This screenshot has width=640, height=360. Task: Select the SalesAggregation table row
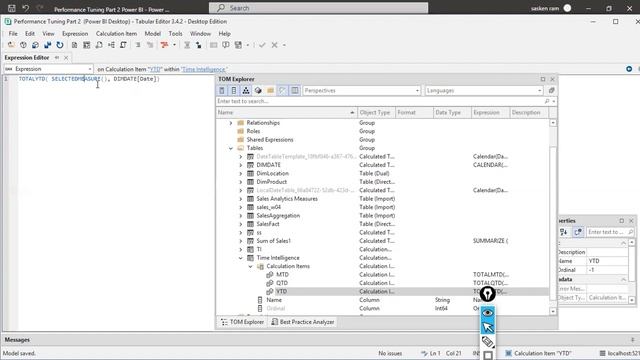(382, 216)
